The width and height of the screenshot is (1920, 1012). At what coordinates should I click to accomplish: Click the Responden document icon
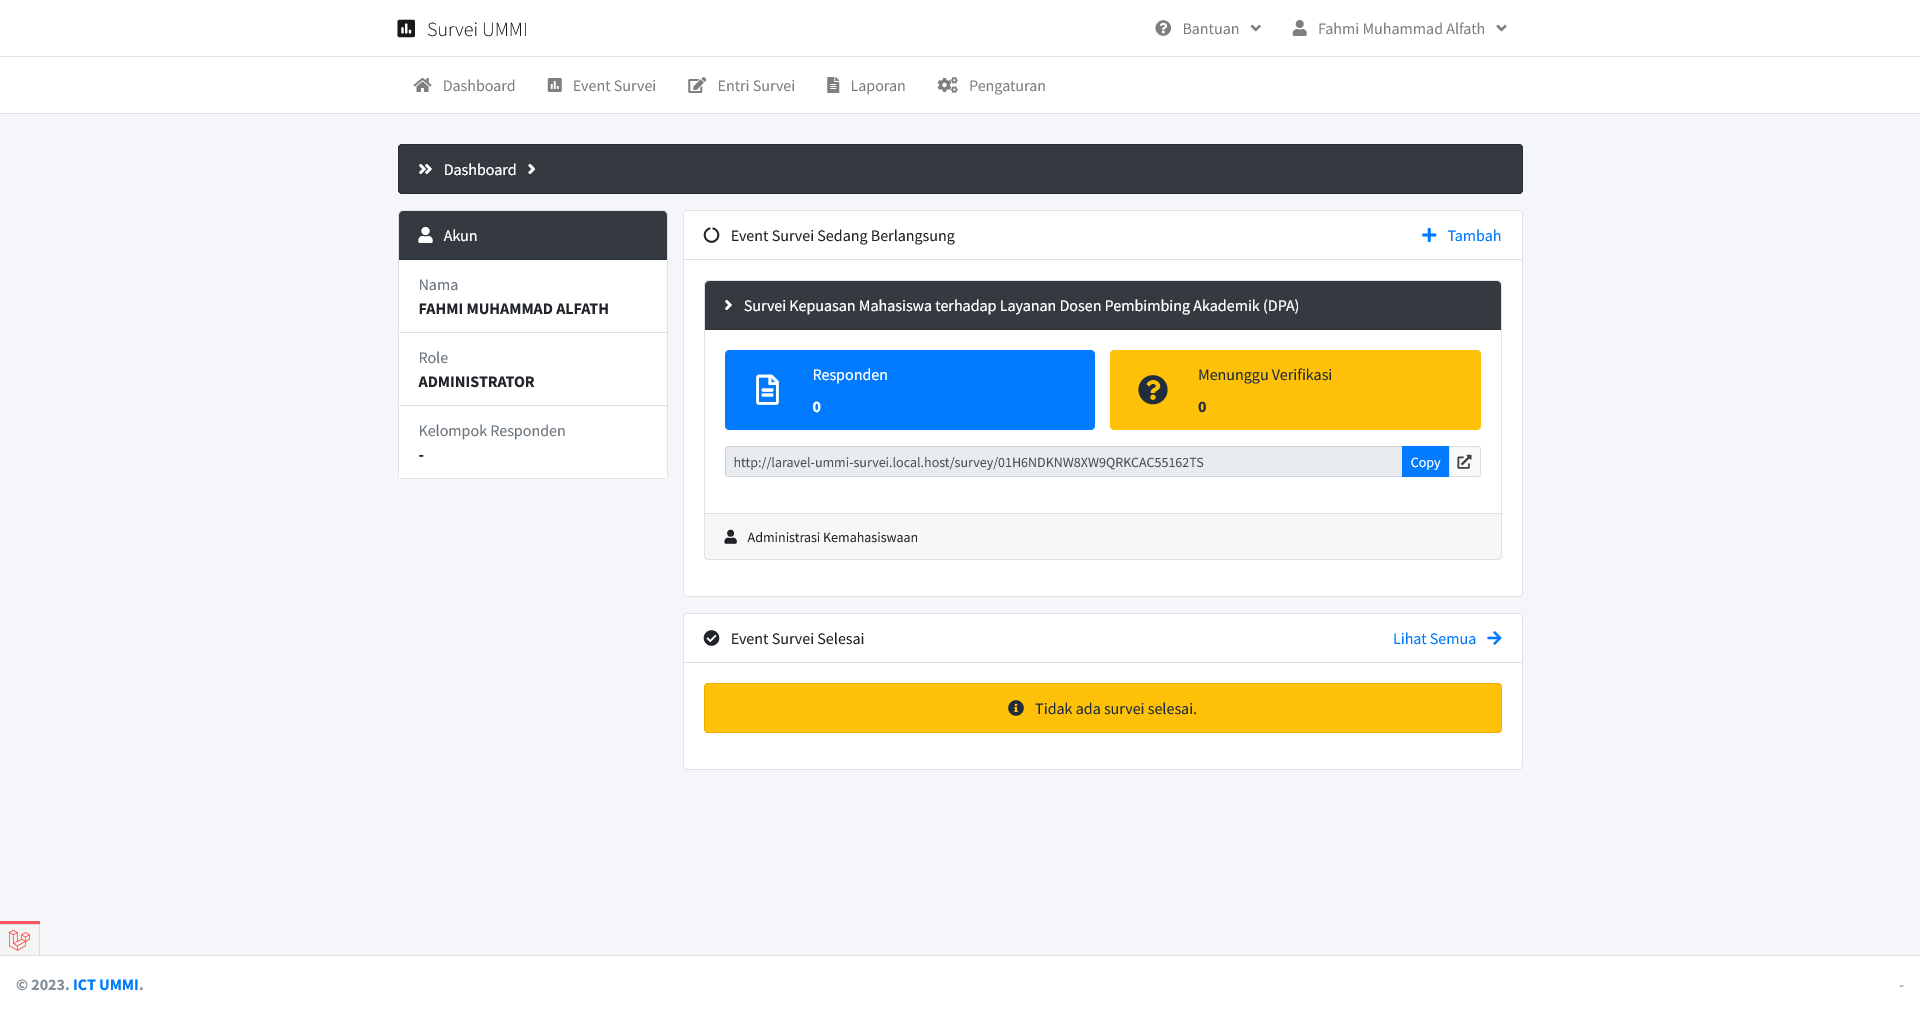(767, 390)
